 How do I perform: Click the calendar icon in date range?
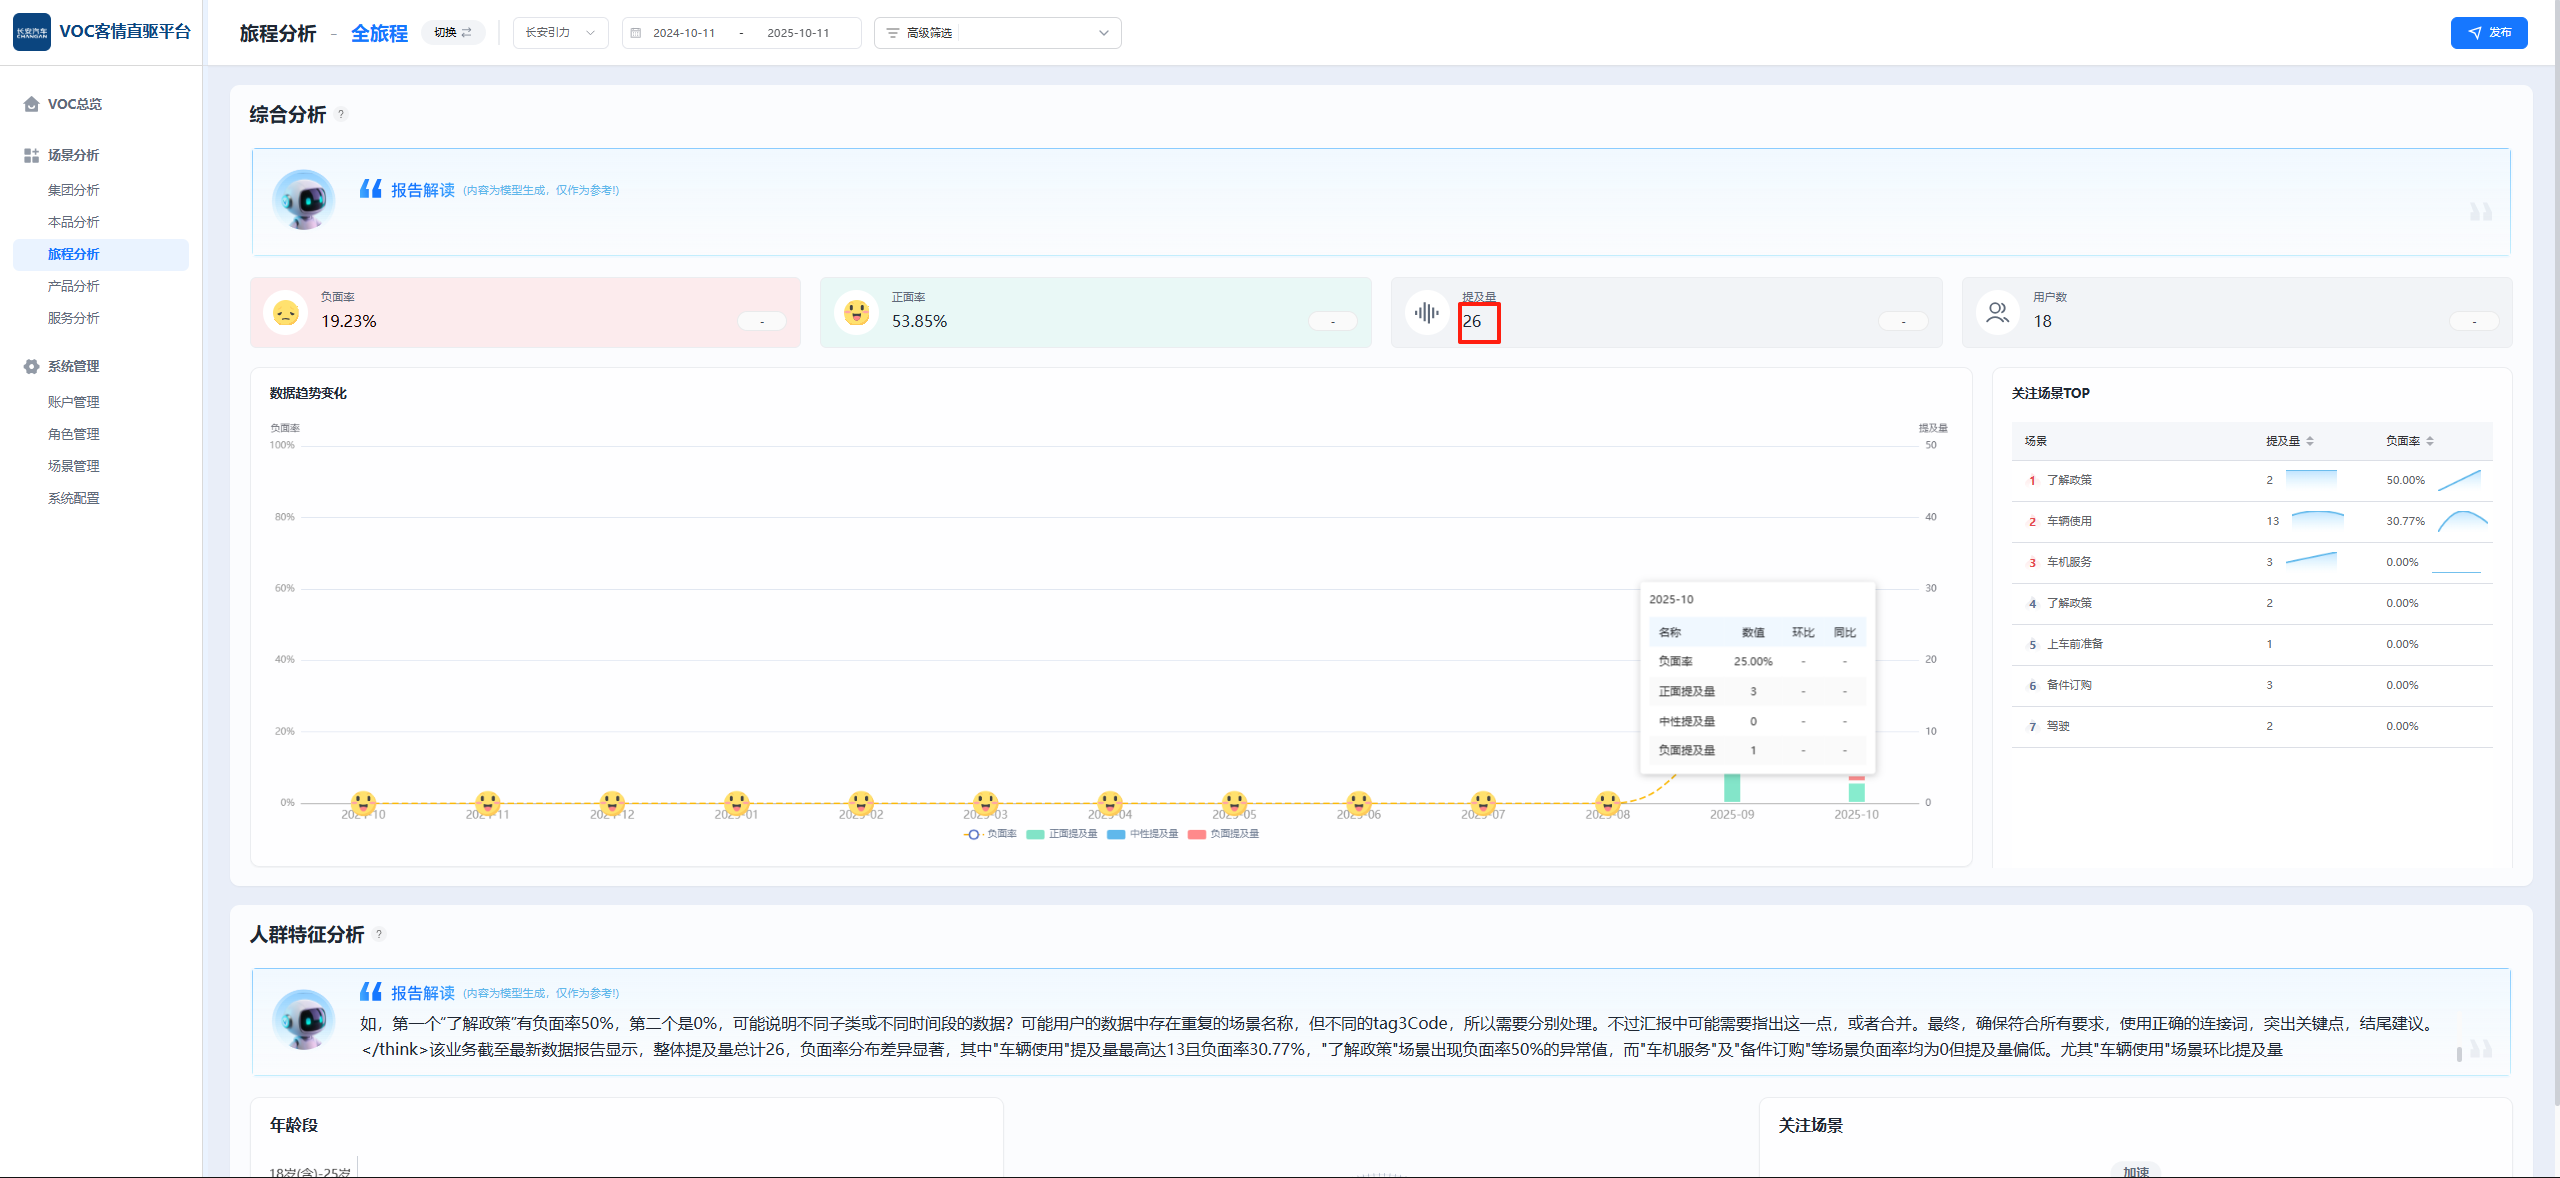click(x=636, y=33)
